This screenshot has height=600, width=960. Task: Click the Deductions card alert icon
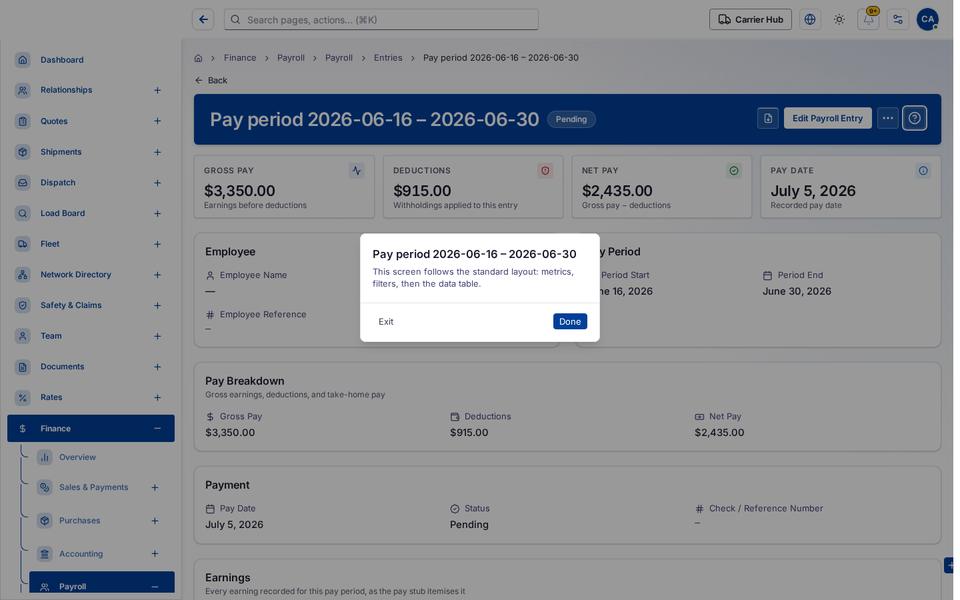[x=545, y=171]
